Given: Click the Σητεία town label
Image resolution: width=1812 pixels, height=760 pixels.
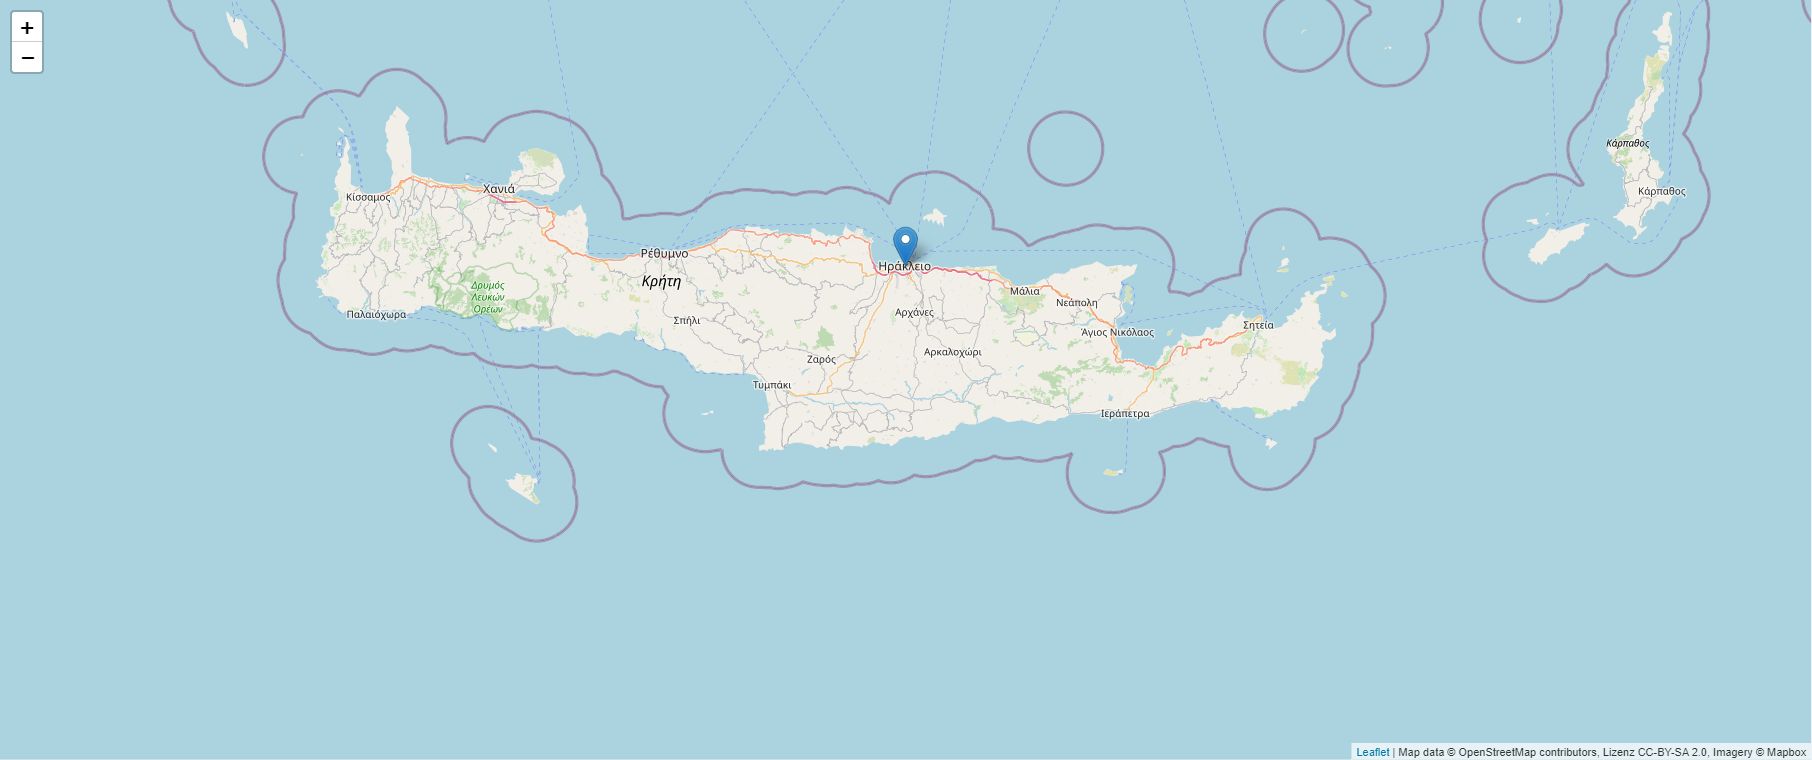Looking at the screenshot, I should [x=1258, y=325].
